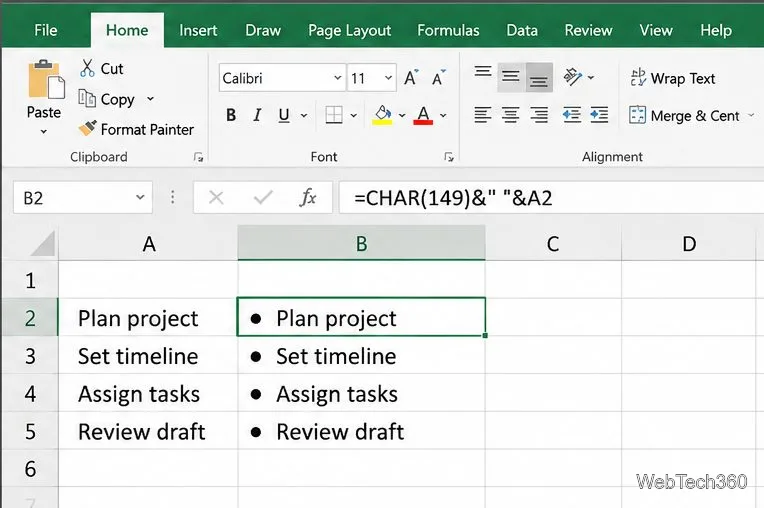This screenshot has width=764, height=508.
Task: Toggle Underline formatting
Action: click(284, 115)
